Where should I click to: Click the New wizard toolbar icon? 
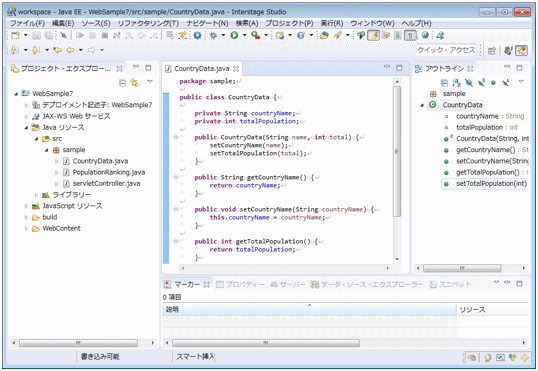tap(15, 35)
